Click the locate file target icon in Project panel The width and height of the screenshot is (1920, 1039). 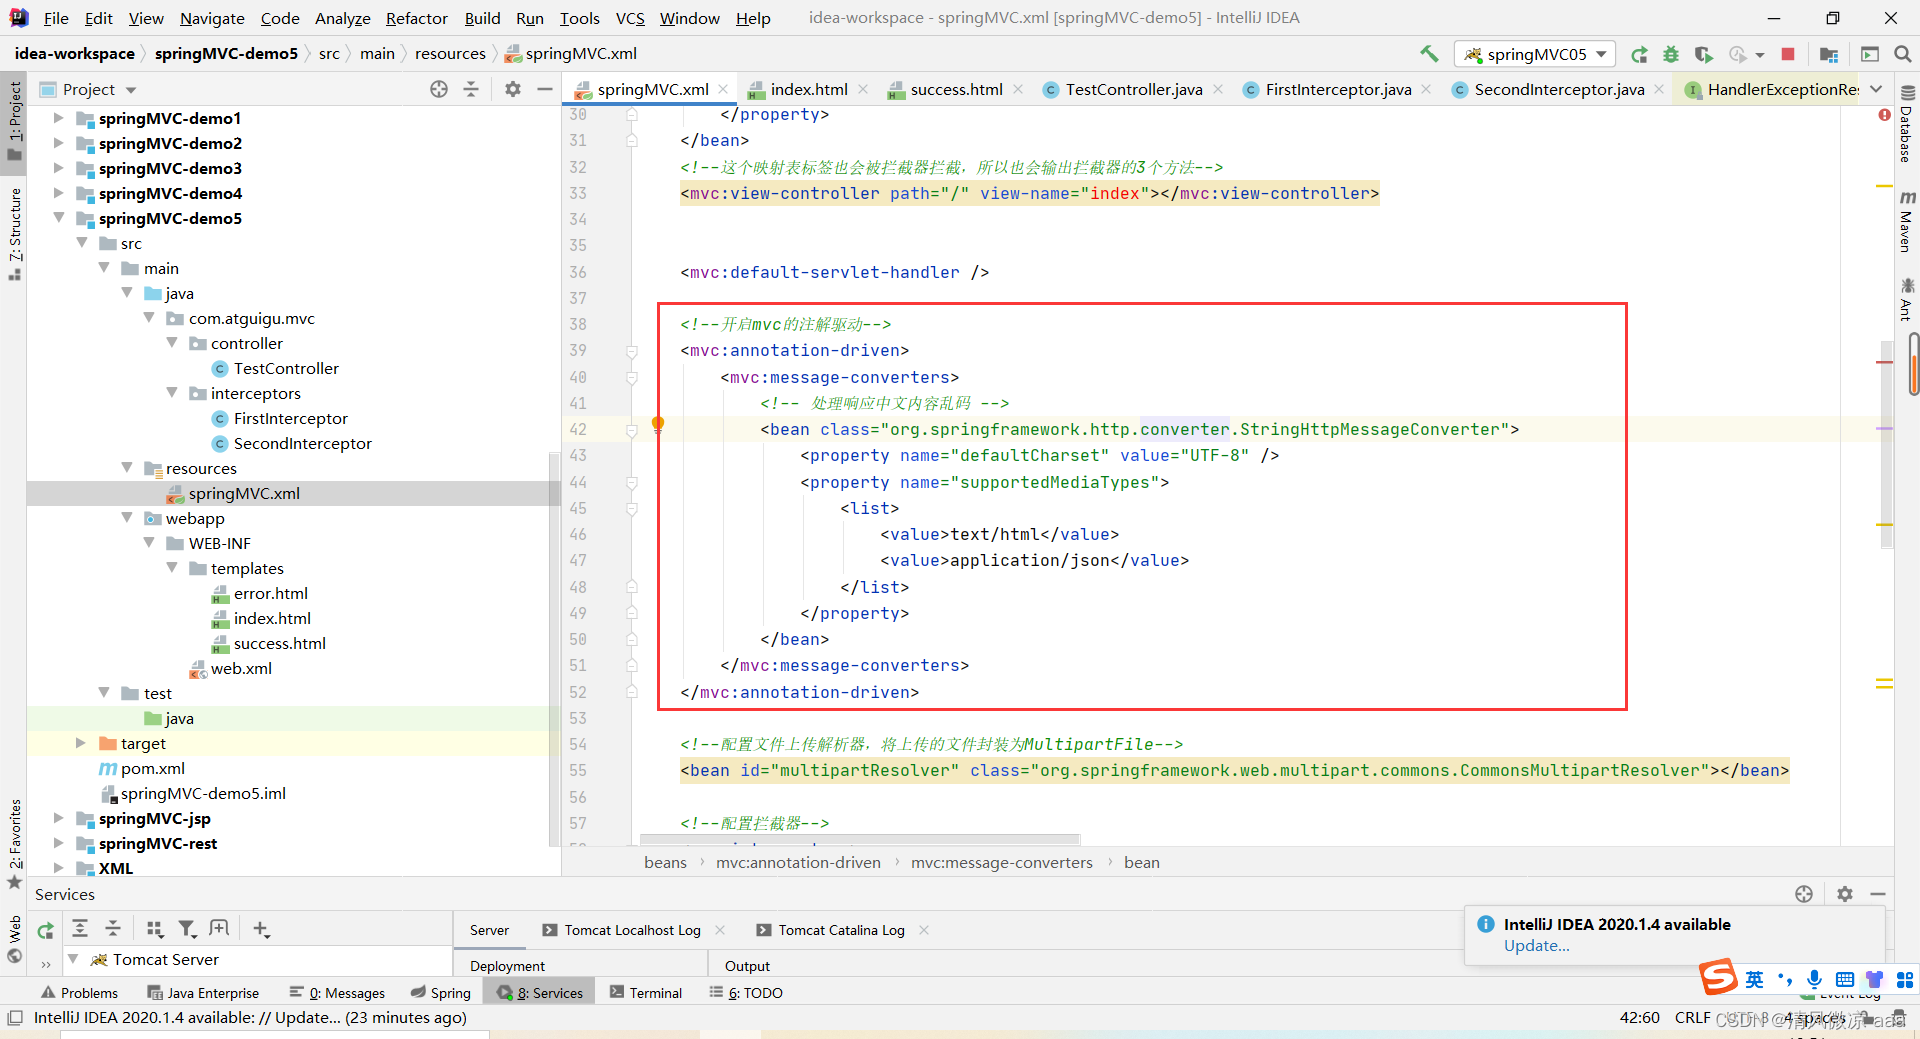(439, 89)
